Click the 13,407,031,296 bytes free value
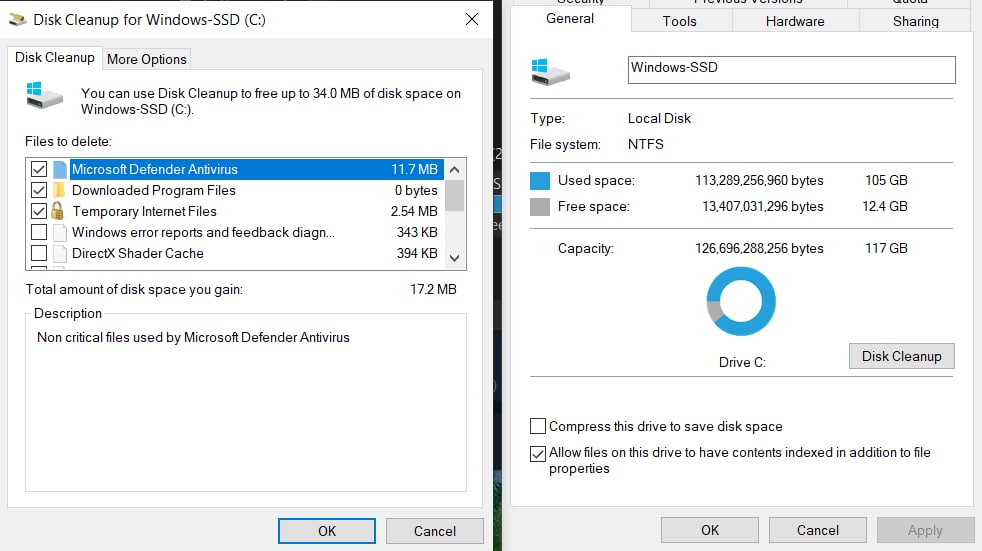 (763, 207)
